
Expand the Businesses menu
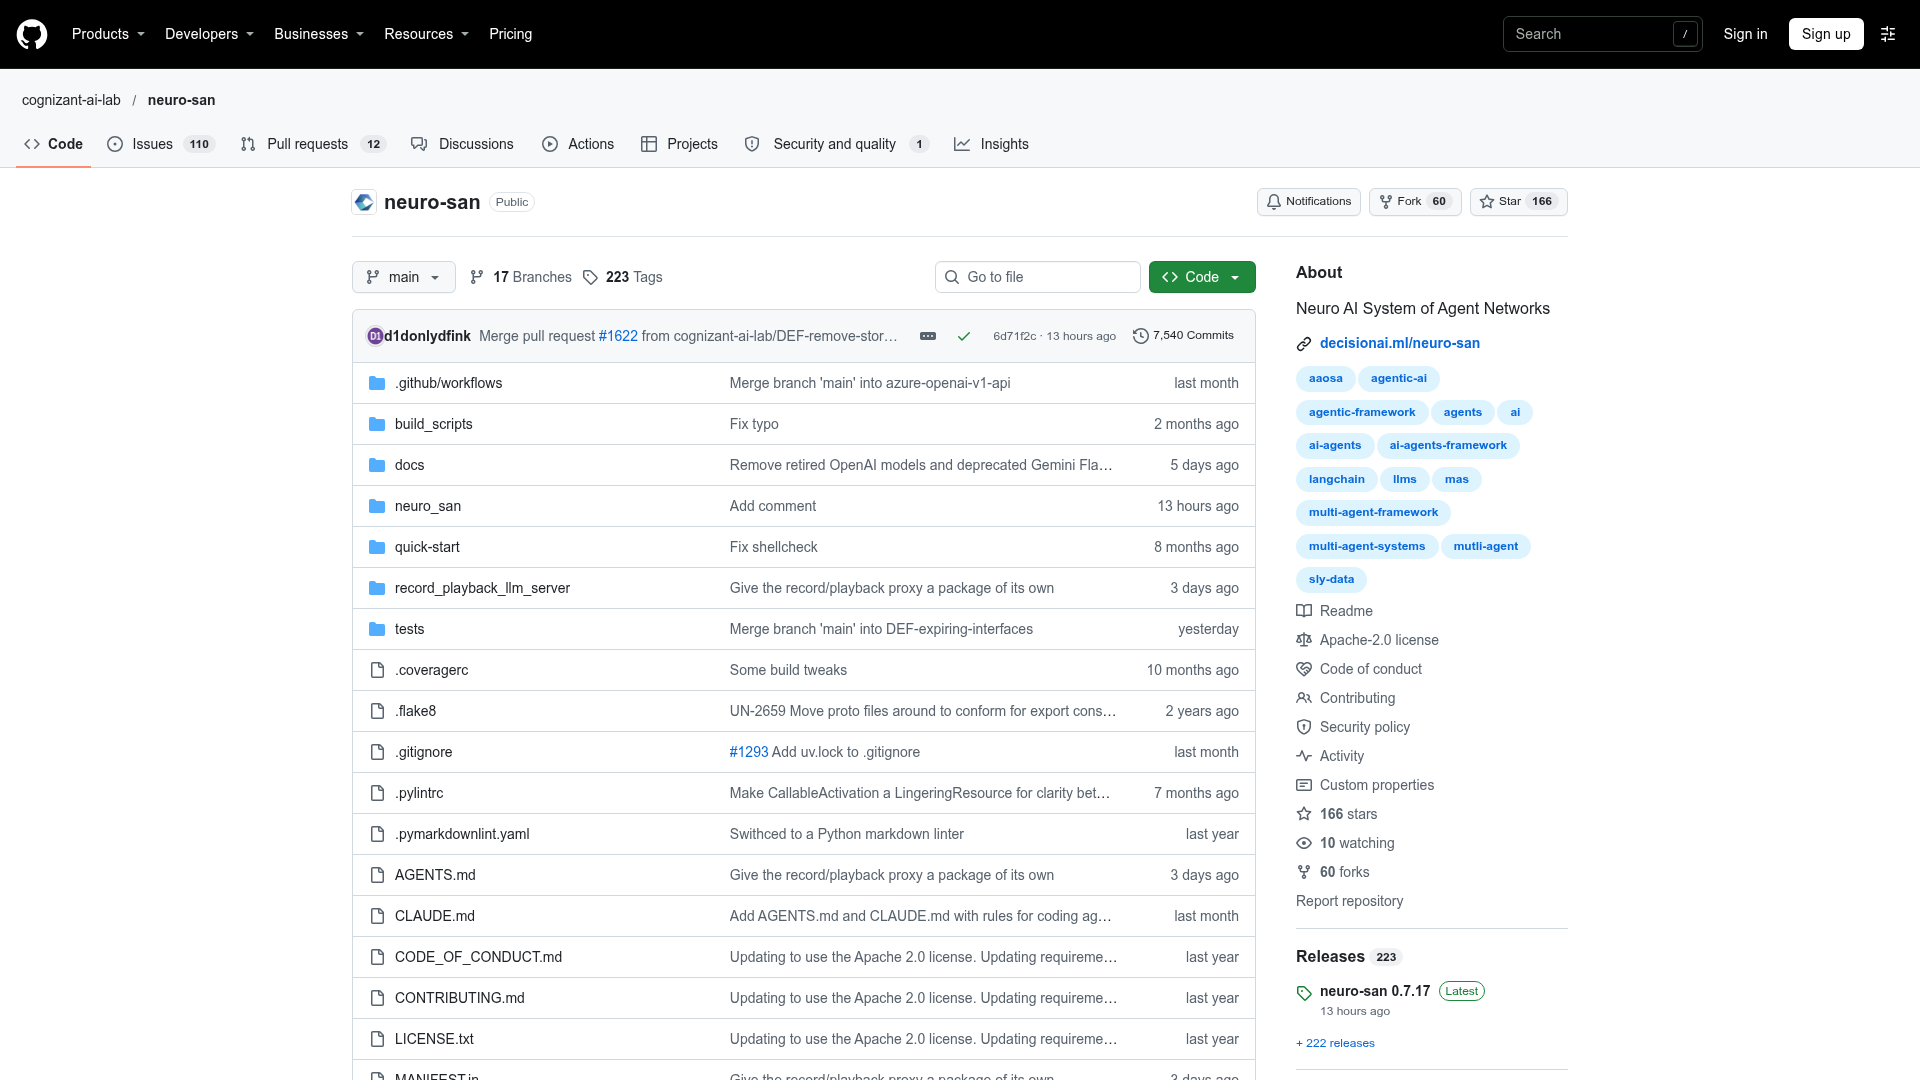click(319, 34)
